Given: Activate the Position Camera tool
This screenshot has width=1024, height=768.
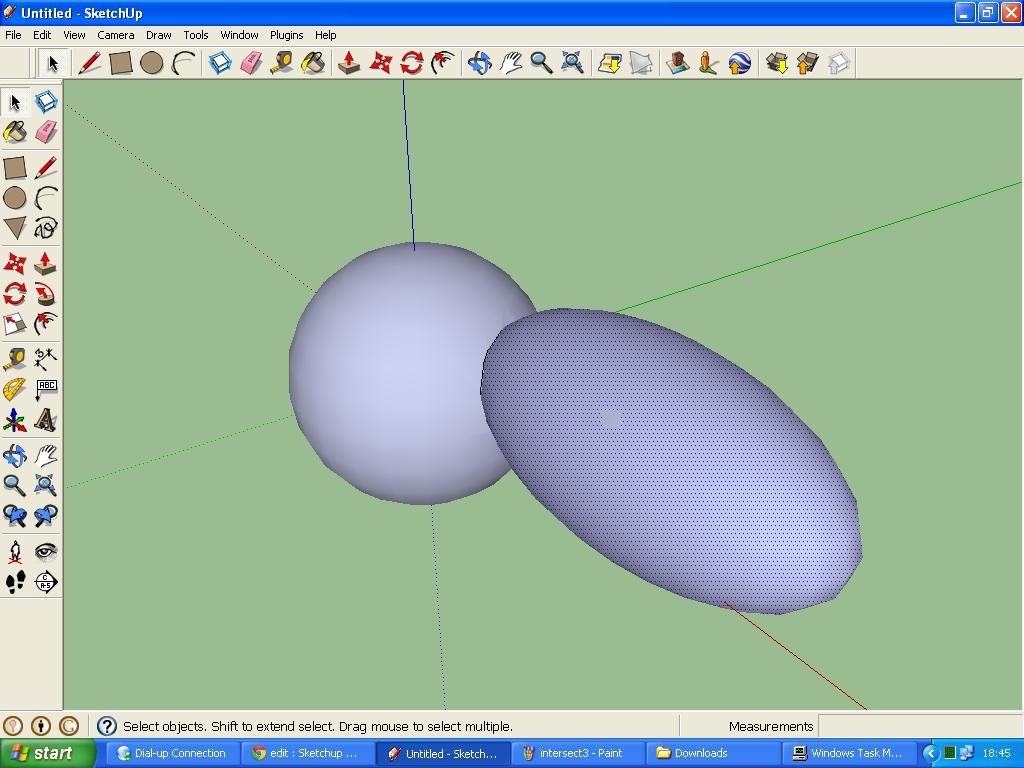Looking at the screenshot, I should (x=14, y=552).
